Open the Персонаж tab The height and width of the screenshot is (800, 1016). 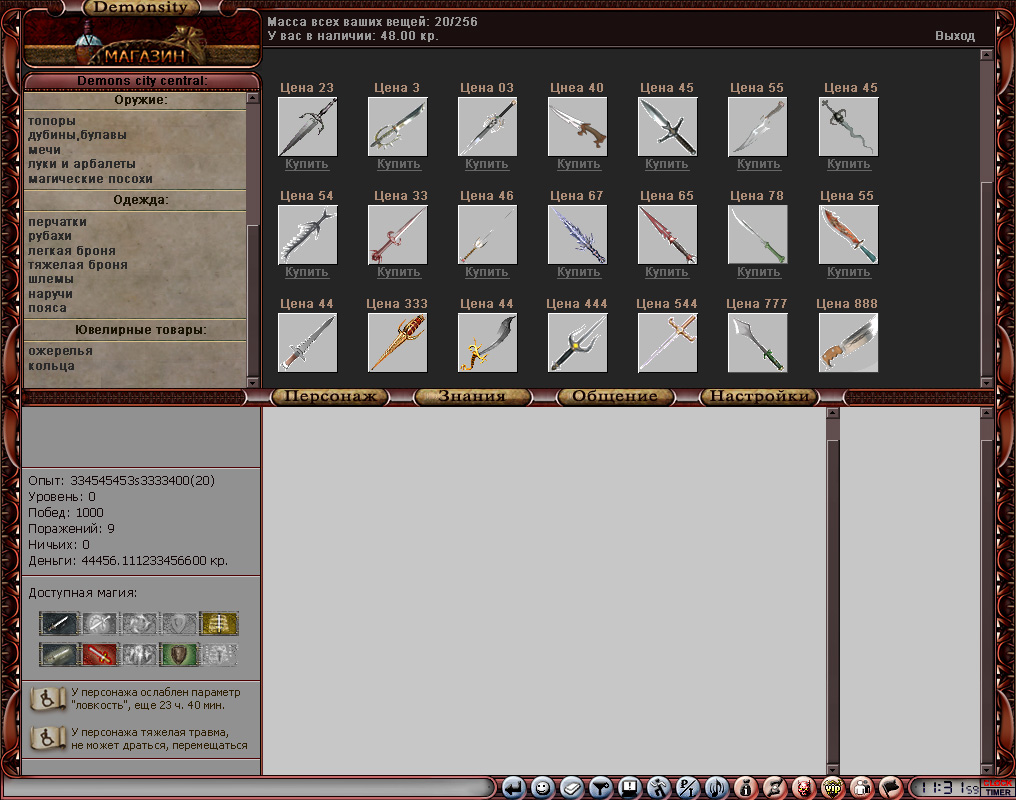tap(330, 396)
